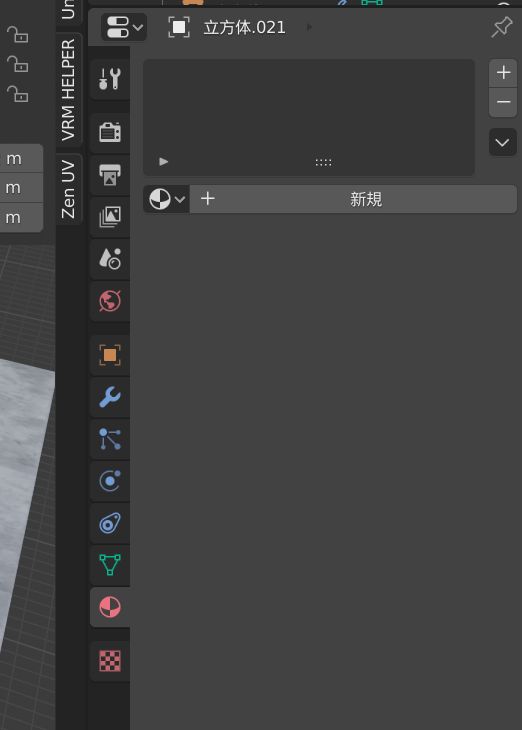Add a material slot with plus button
522x730 pixels.
click(503, 73)
